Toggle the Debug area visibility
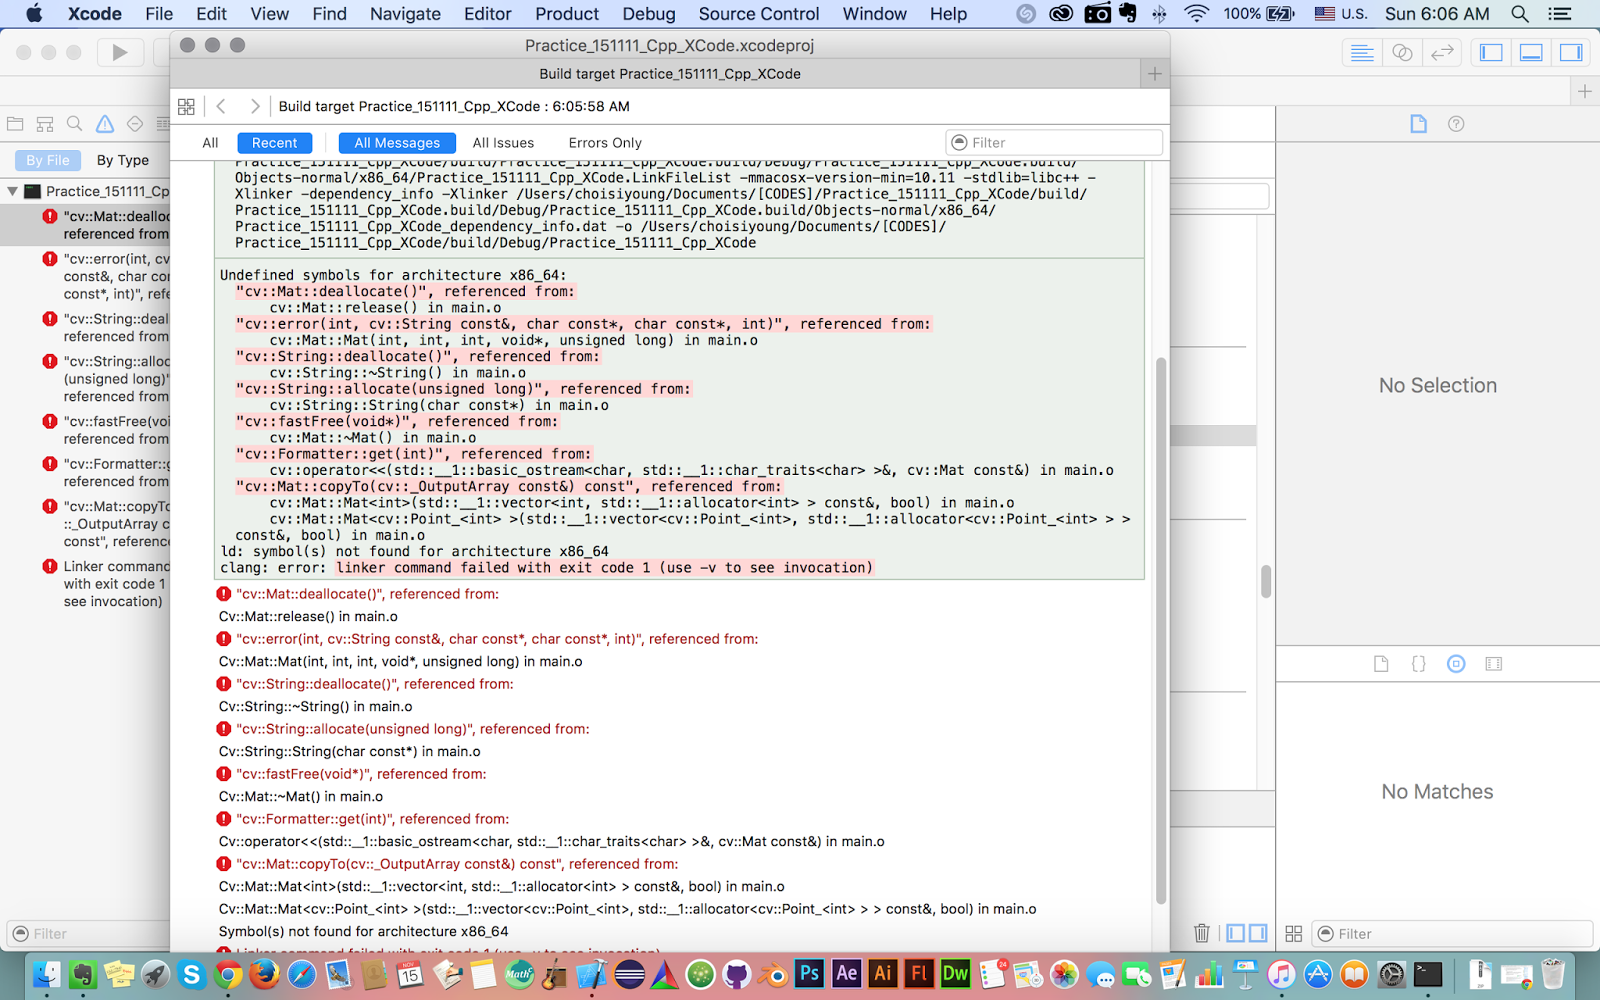The width and height of the screenshot is (1600, 1000). [x=1531, y=53]
